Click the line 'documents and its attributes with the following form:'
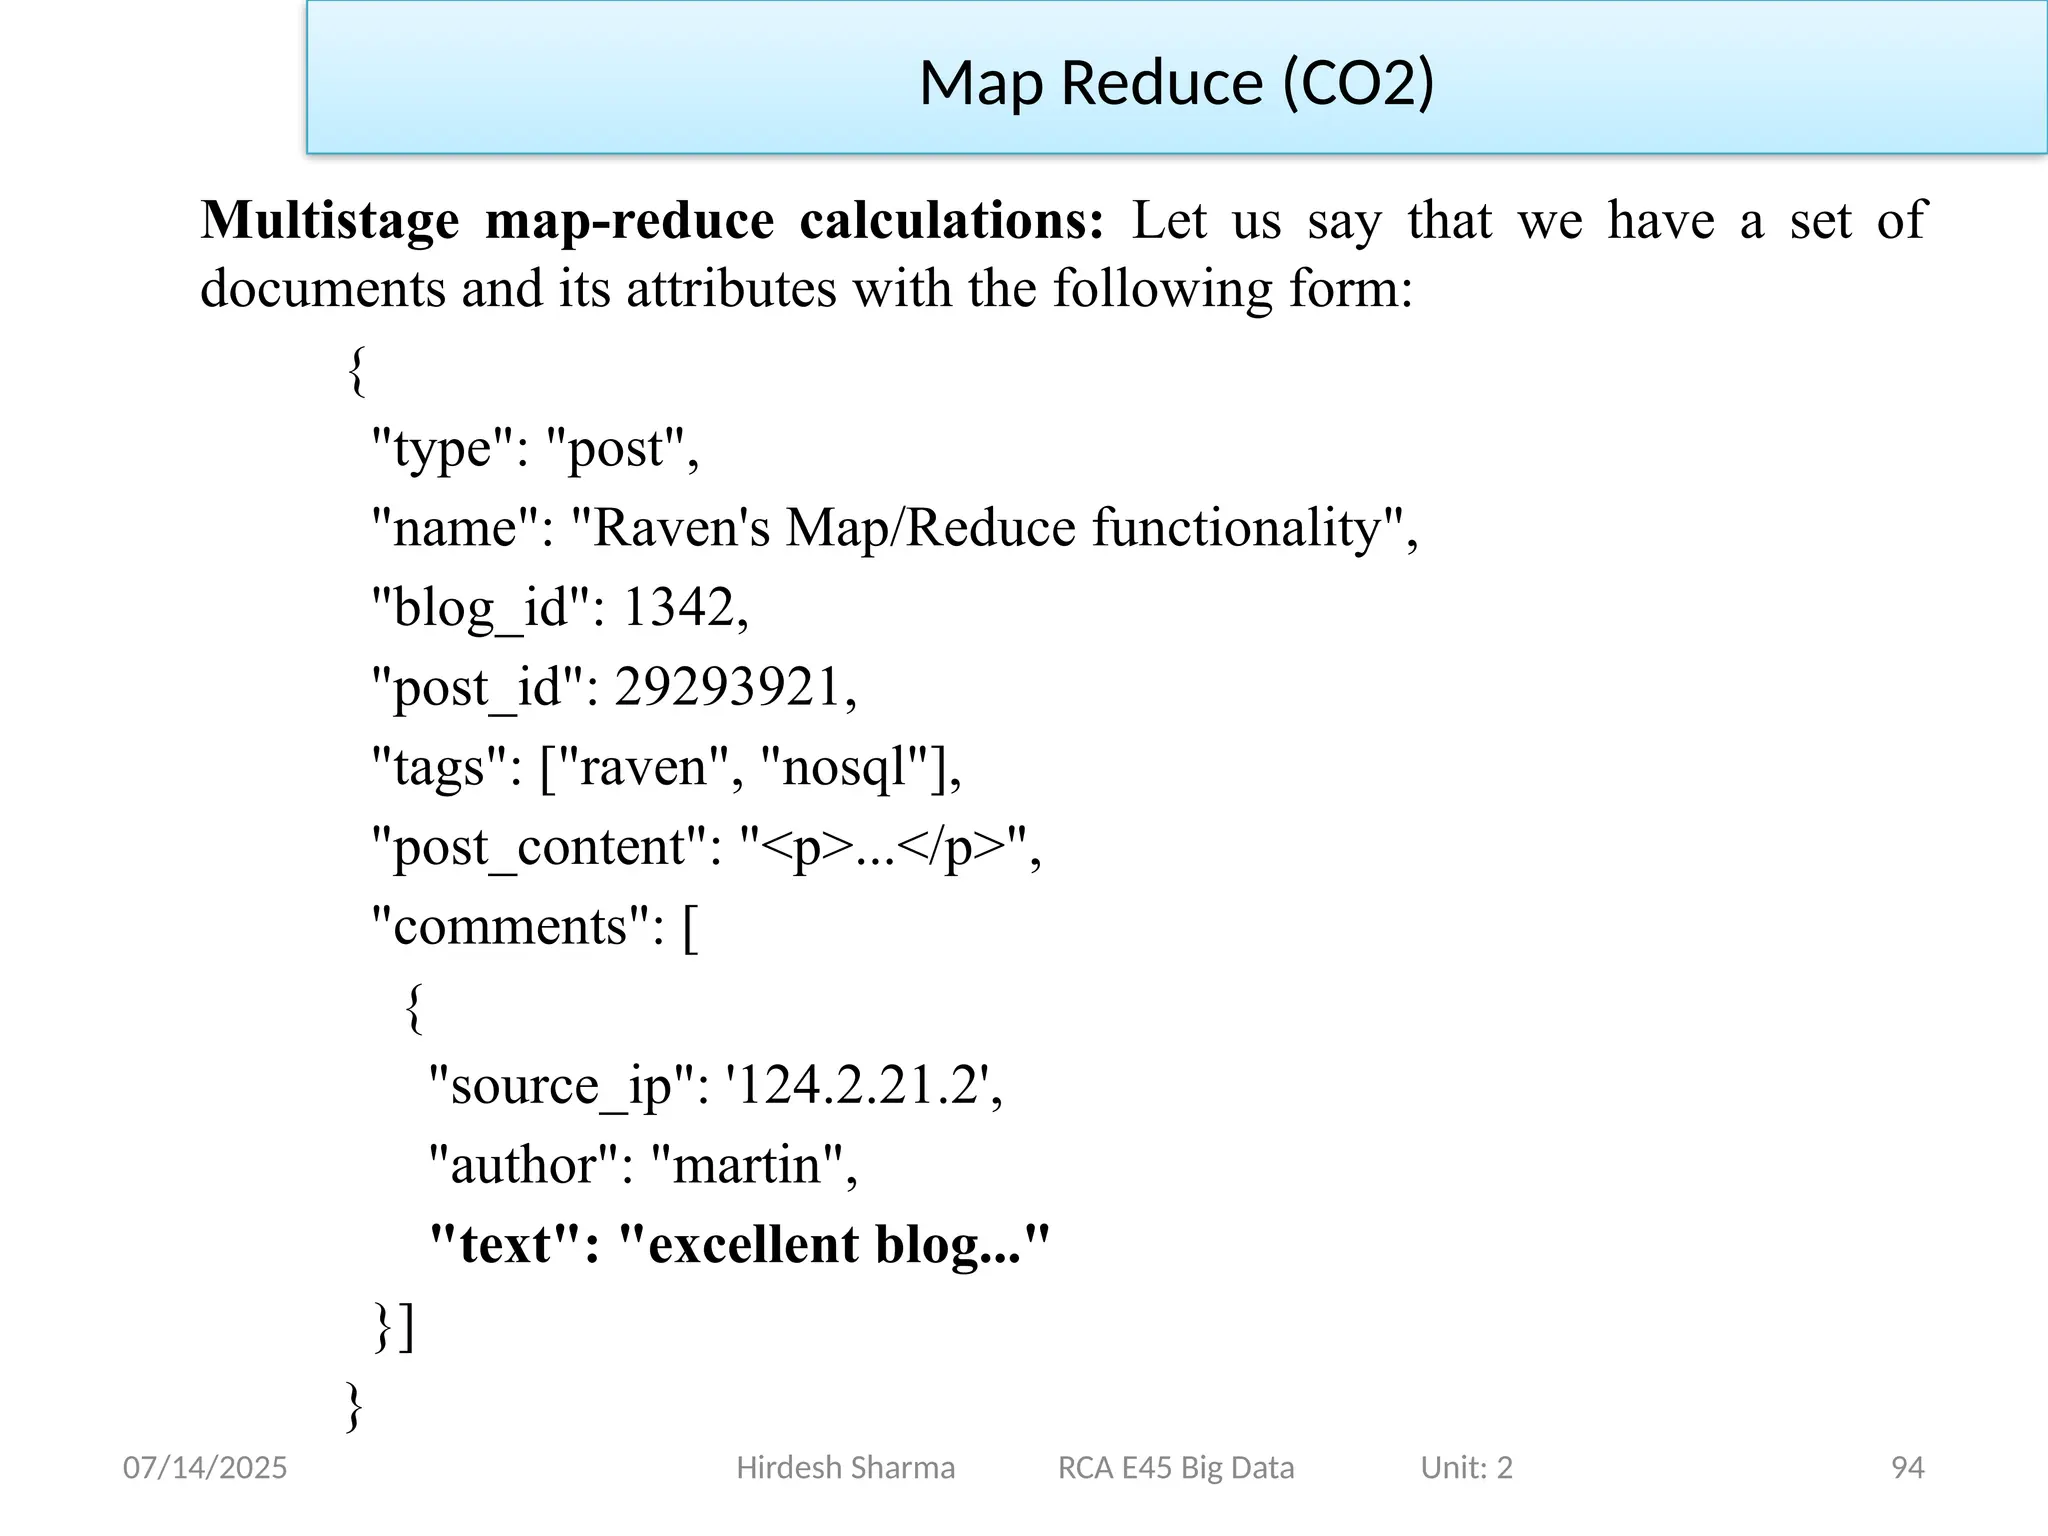2048x1536 pixels. coord(806,289)
